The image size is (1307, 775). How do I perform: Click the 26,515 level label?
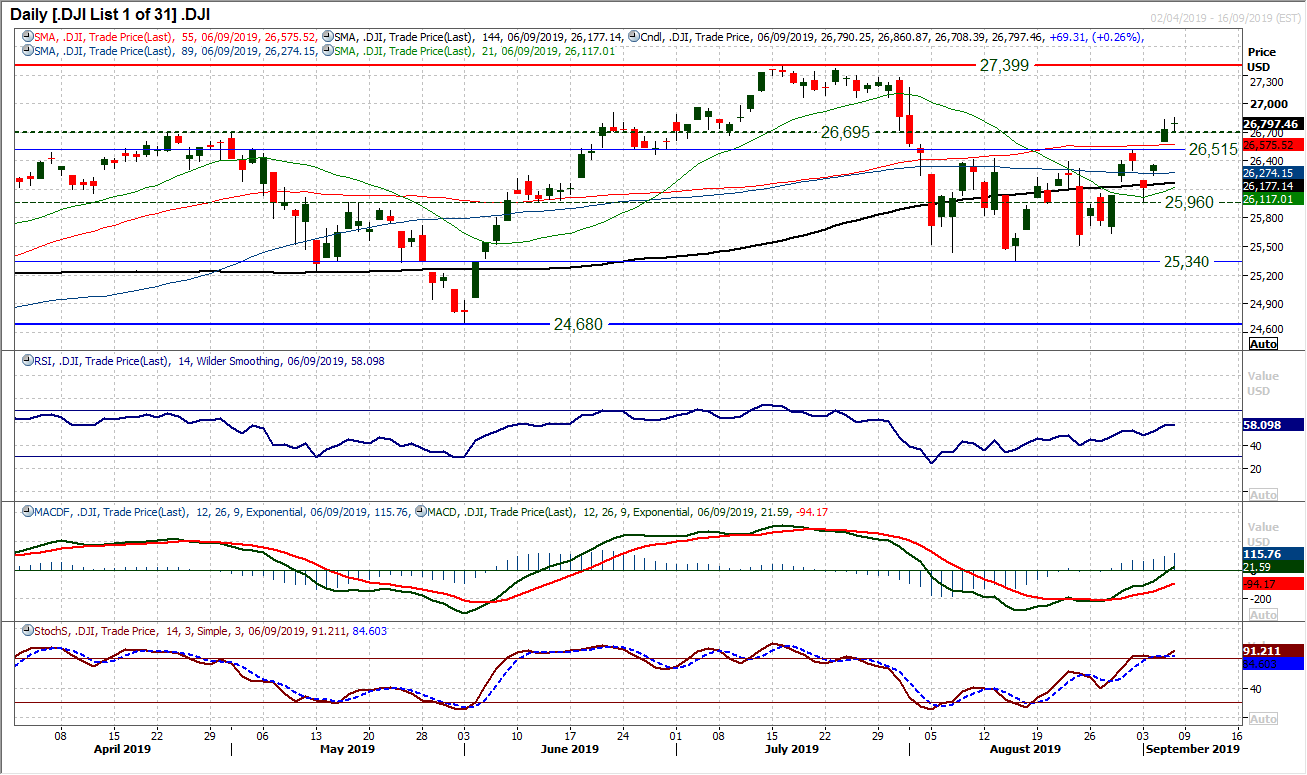point(1213,148)
